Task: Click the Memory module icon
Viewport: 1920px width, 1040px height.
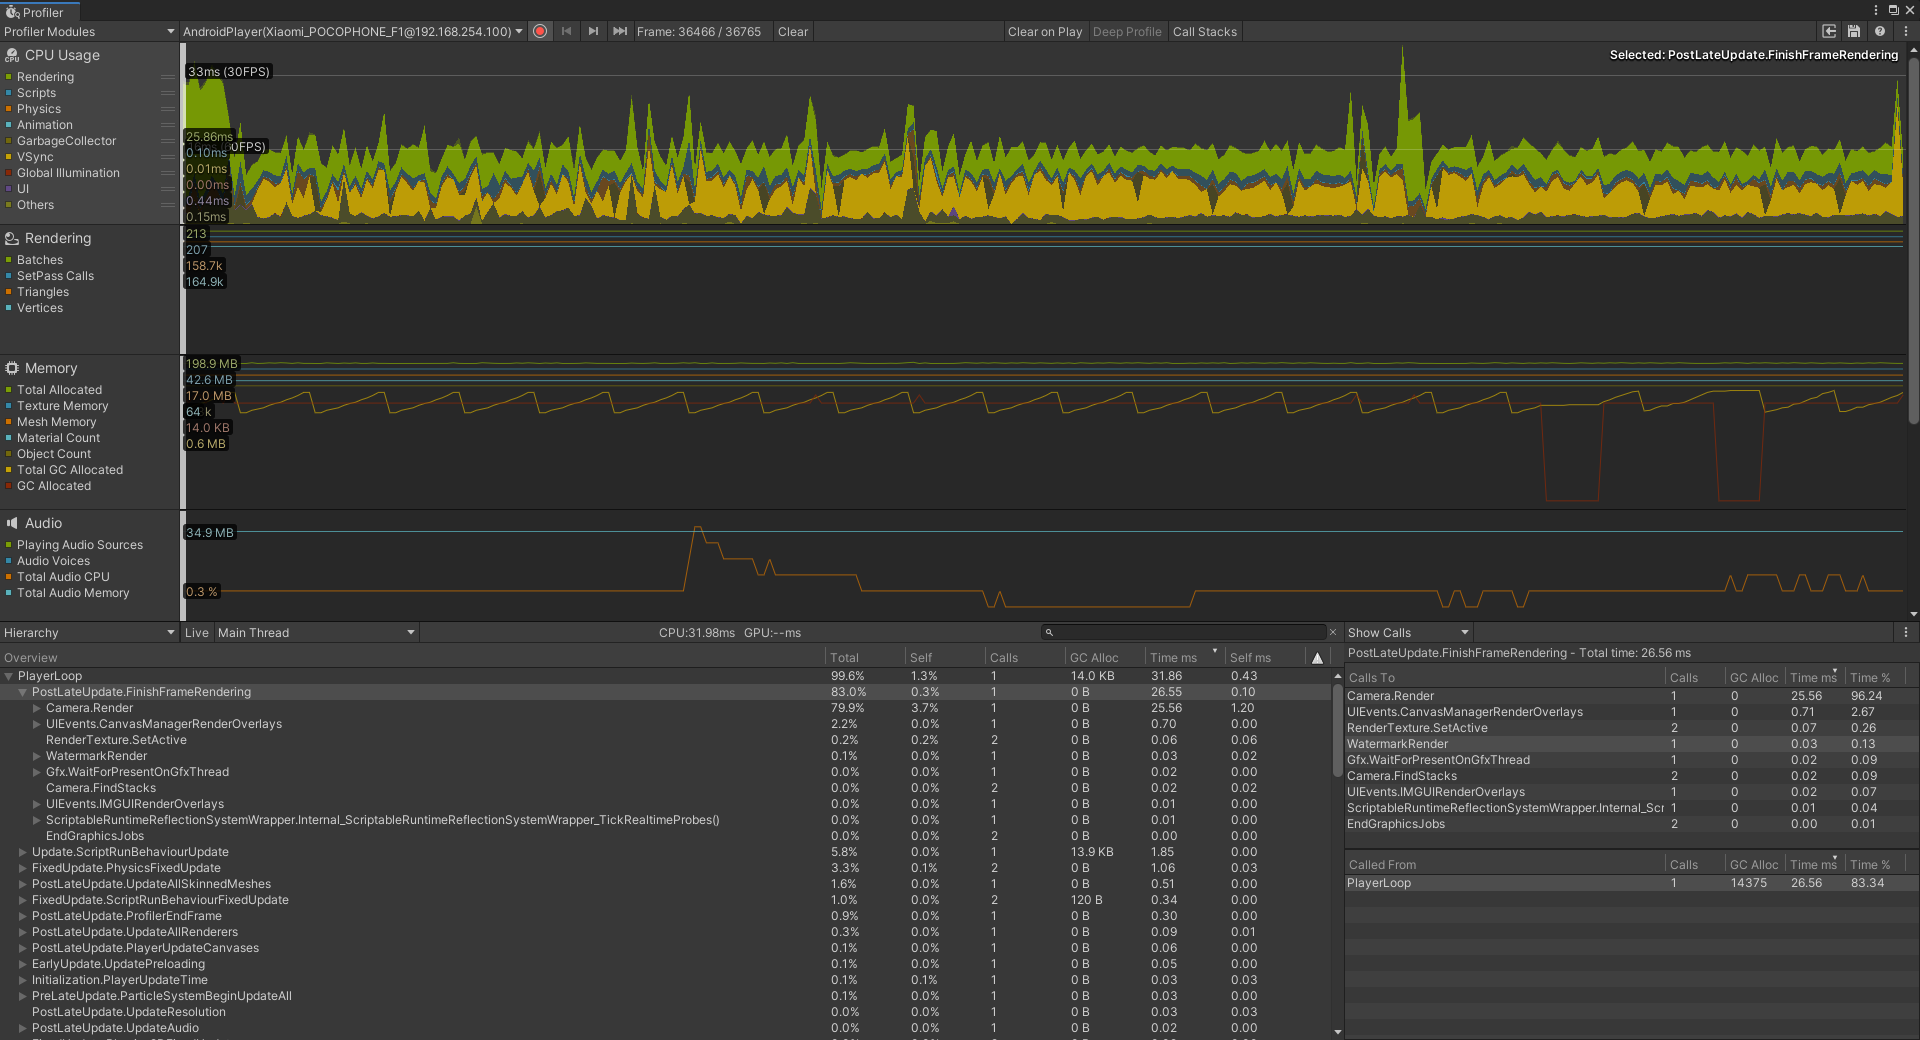Action: click(12, 368)
